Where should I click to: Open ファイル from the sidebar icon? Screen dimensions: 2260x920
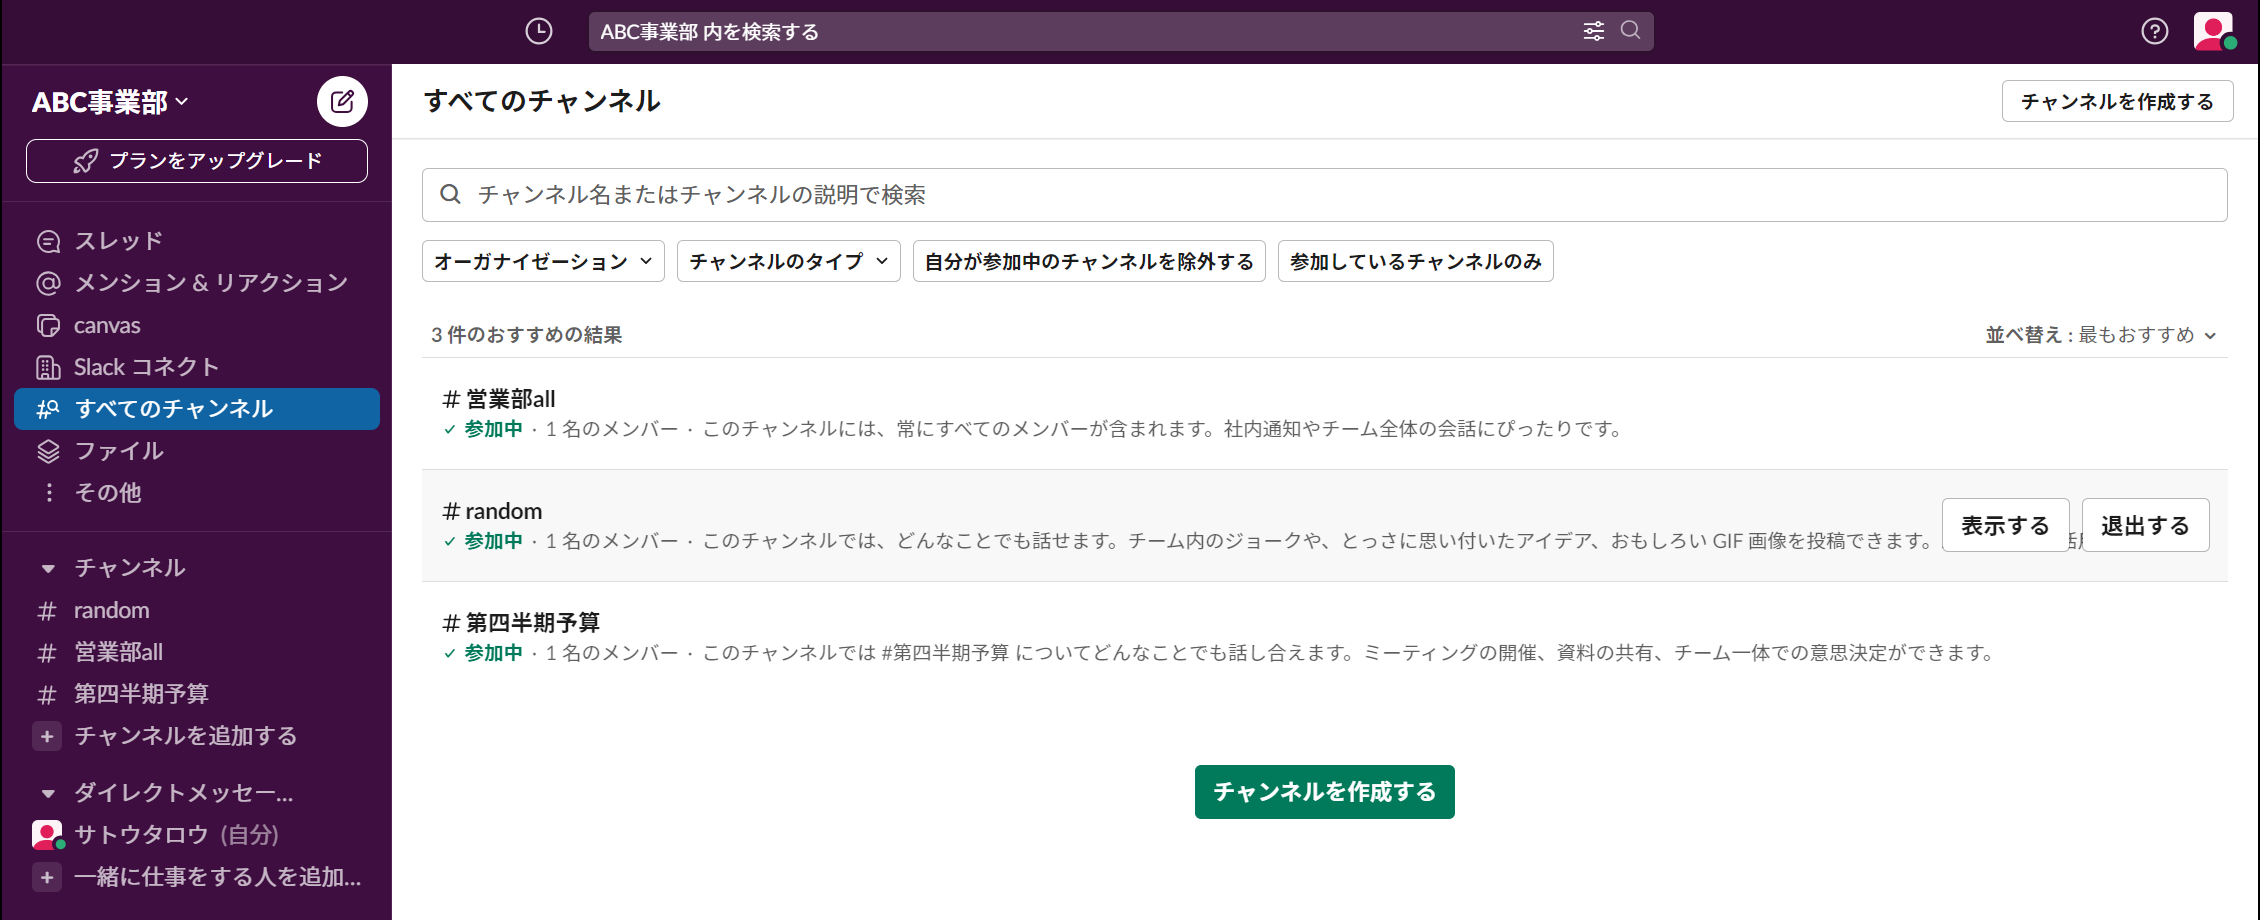click(x=46, y=450)
